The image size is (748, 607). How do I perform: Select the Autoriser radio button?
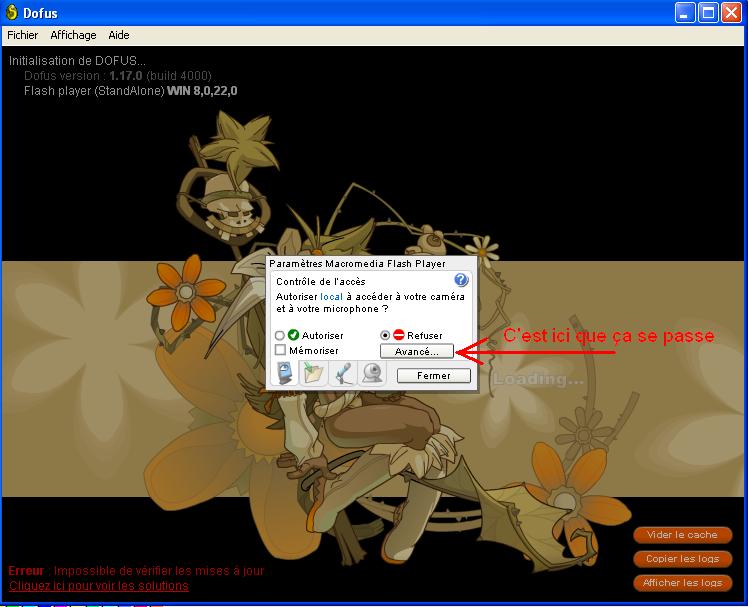tap(280, 335)
